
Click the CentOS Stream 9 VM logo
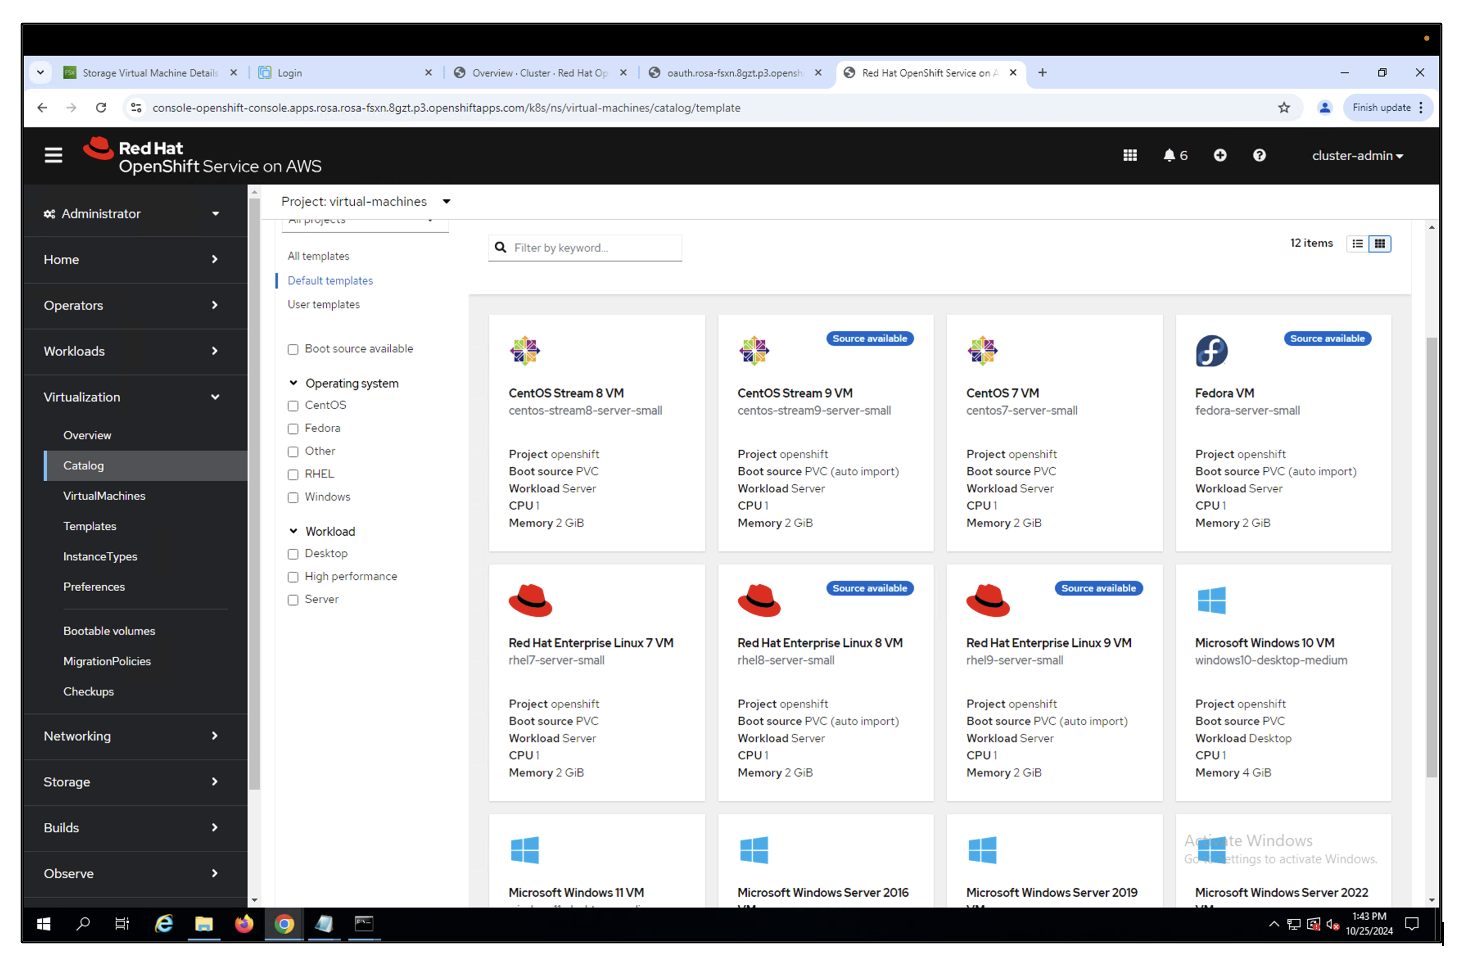click(x=754, y=351)
